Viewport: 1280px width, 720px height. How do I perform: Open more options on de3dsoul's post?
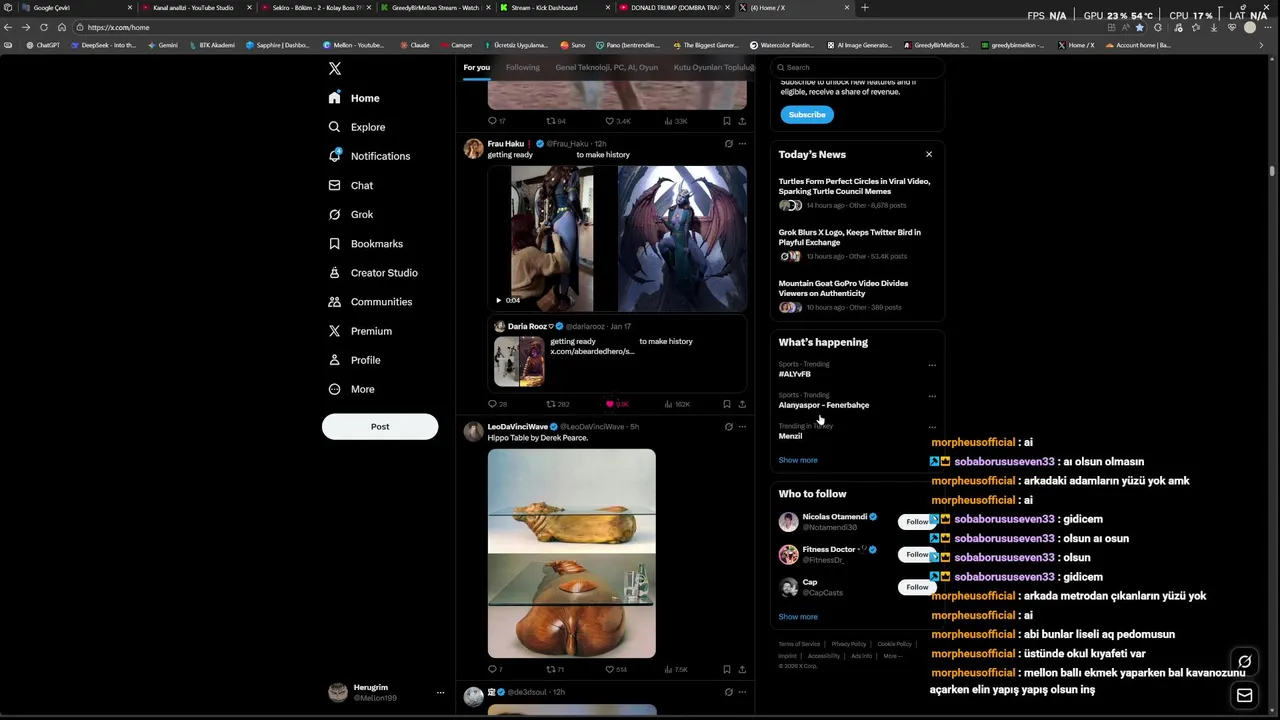pos(742,692)
